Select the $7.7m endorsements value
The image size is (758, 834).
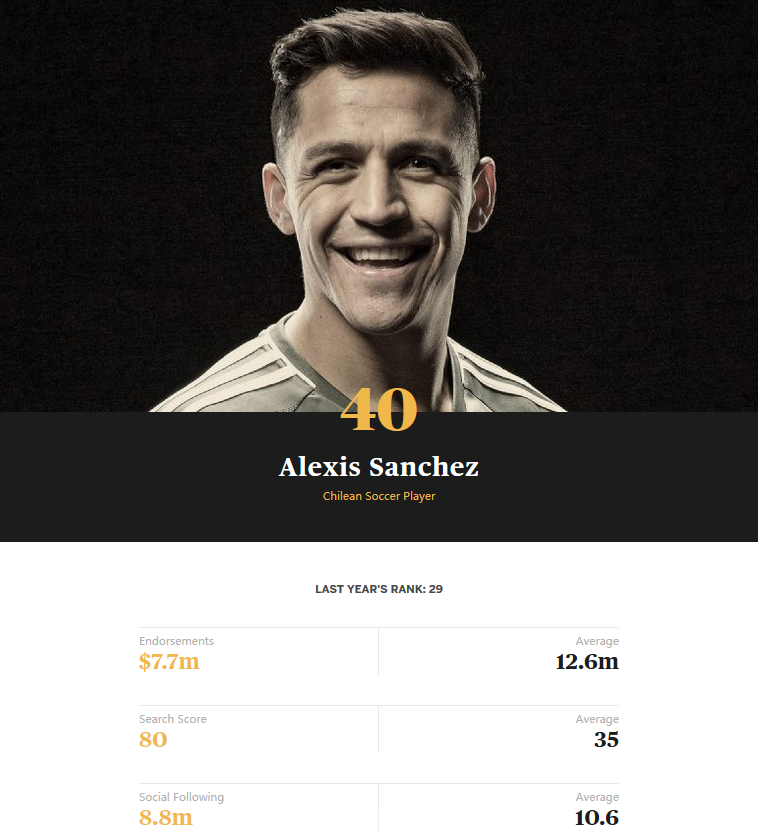(169, 662)
